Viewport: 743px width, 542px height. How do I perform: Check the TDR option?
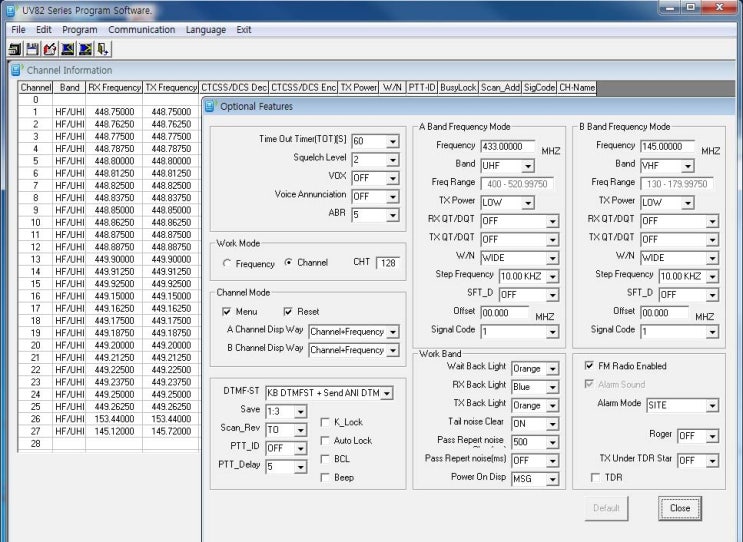[594, 477]
